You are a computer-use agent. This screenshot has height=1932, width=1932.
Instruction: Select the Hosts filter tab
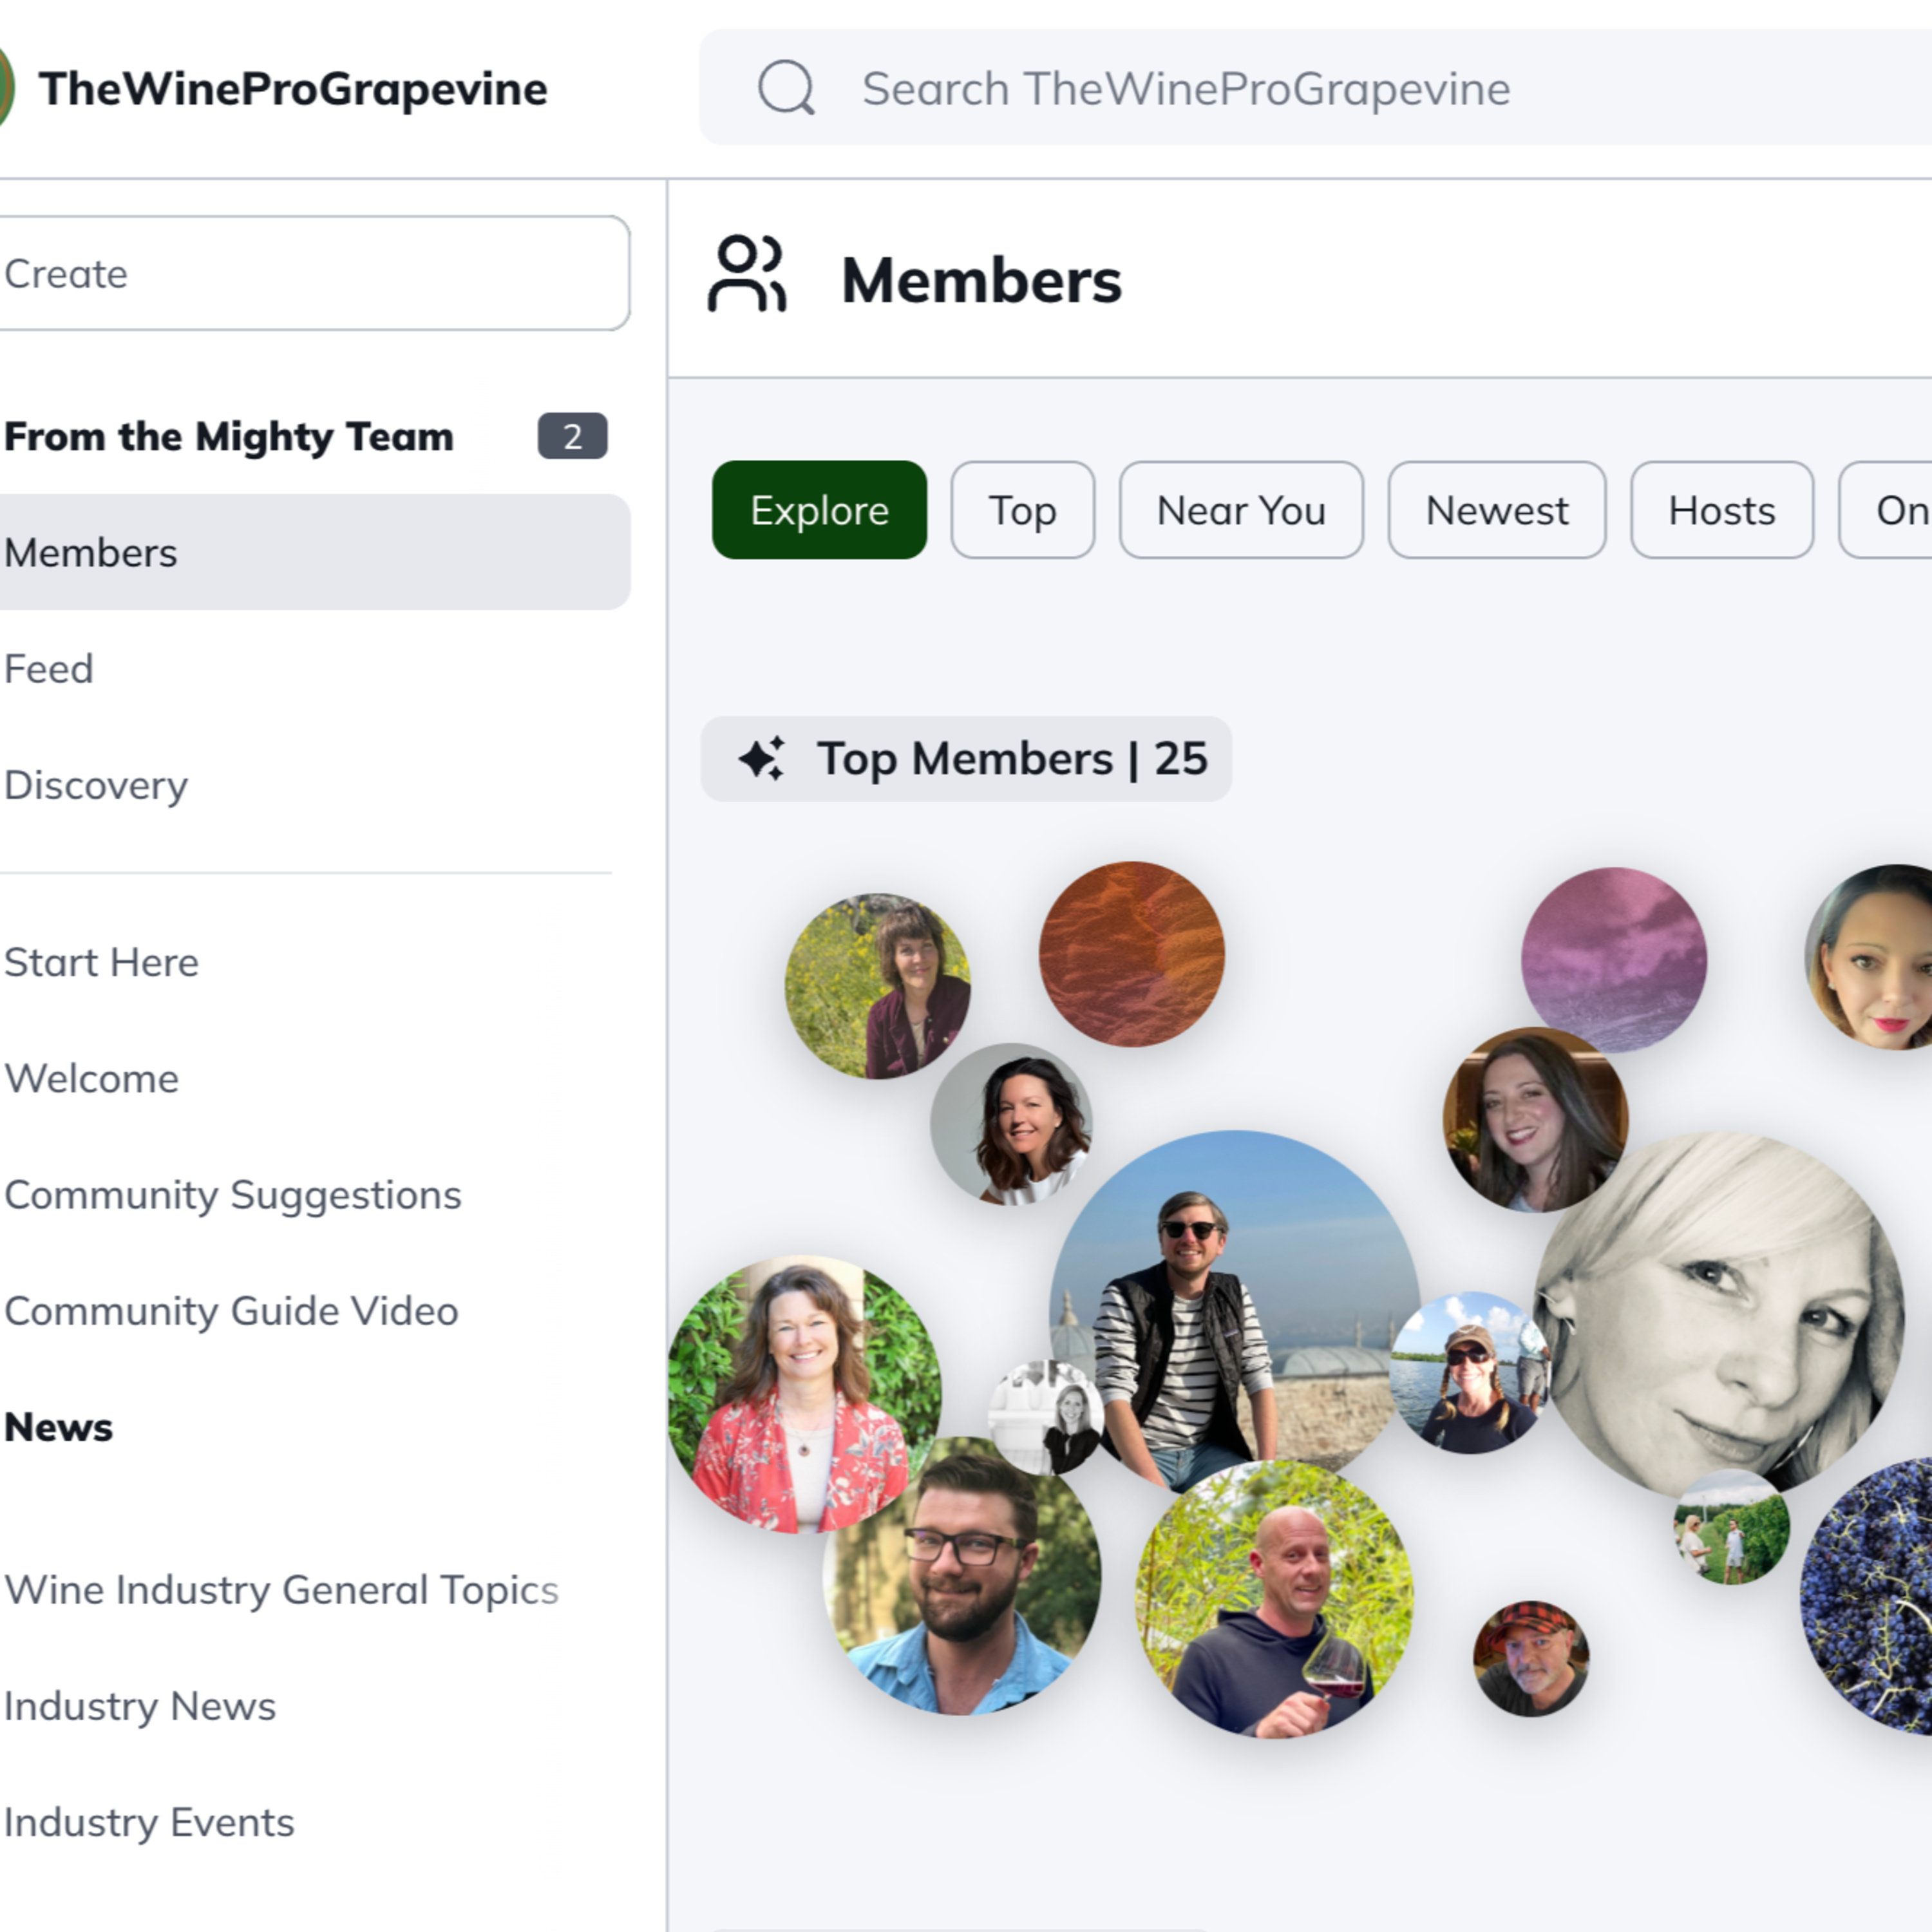pos(1721,510)
